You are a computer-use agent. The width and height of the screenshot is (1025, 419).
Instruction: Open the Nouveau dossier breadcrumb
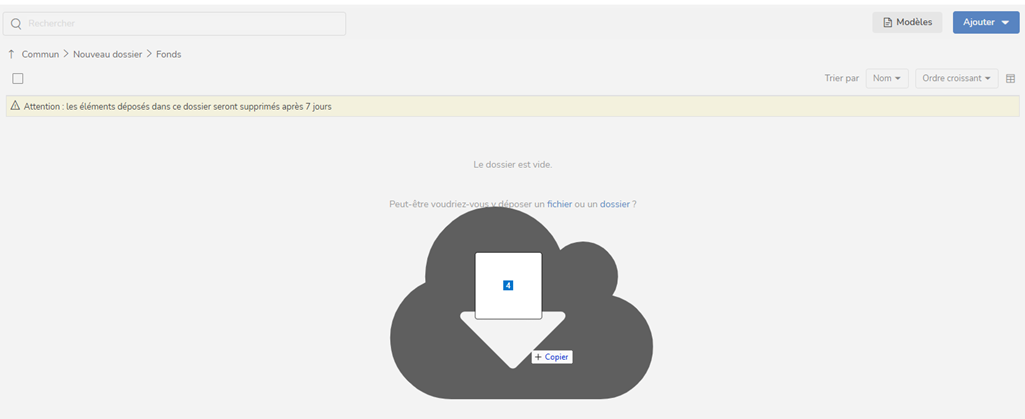click(107, 54)
